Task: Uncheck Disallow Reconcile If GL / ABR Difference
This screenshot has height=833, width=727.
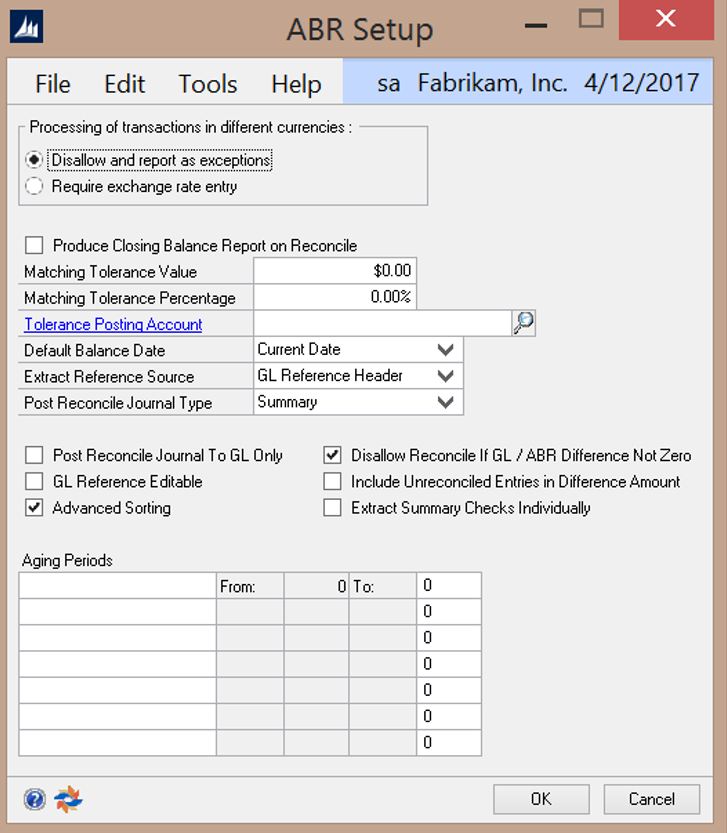Action: [333, 456]
